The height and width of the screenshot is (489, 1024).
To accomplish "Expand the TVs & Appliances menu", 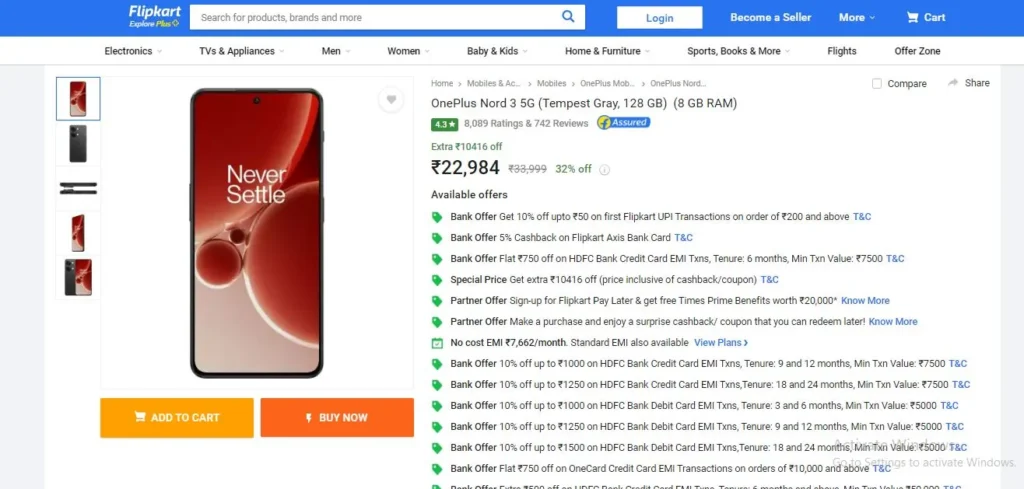I will [x=242, y=51].
